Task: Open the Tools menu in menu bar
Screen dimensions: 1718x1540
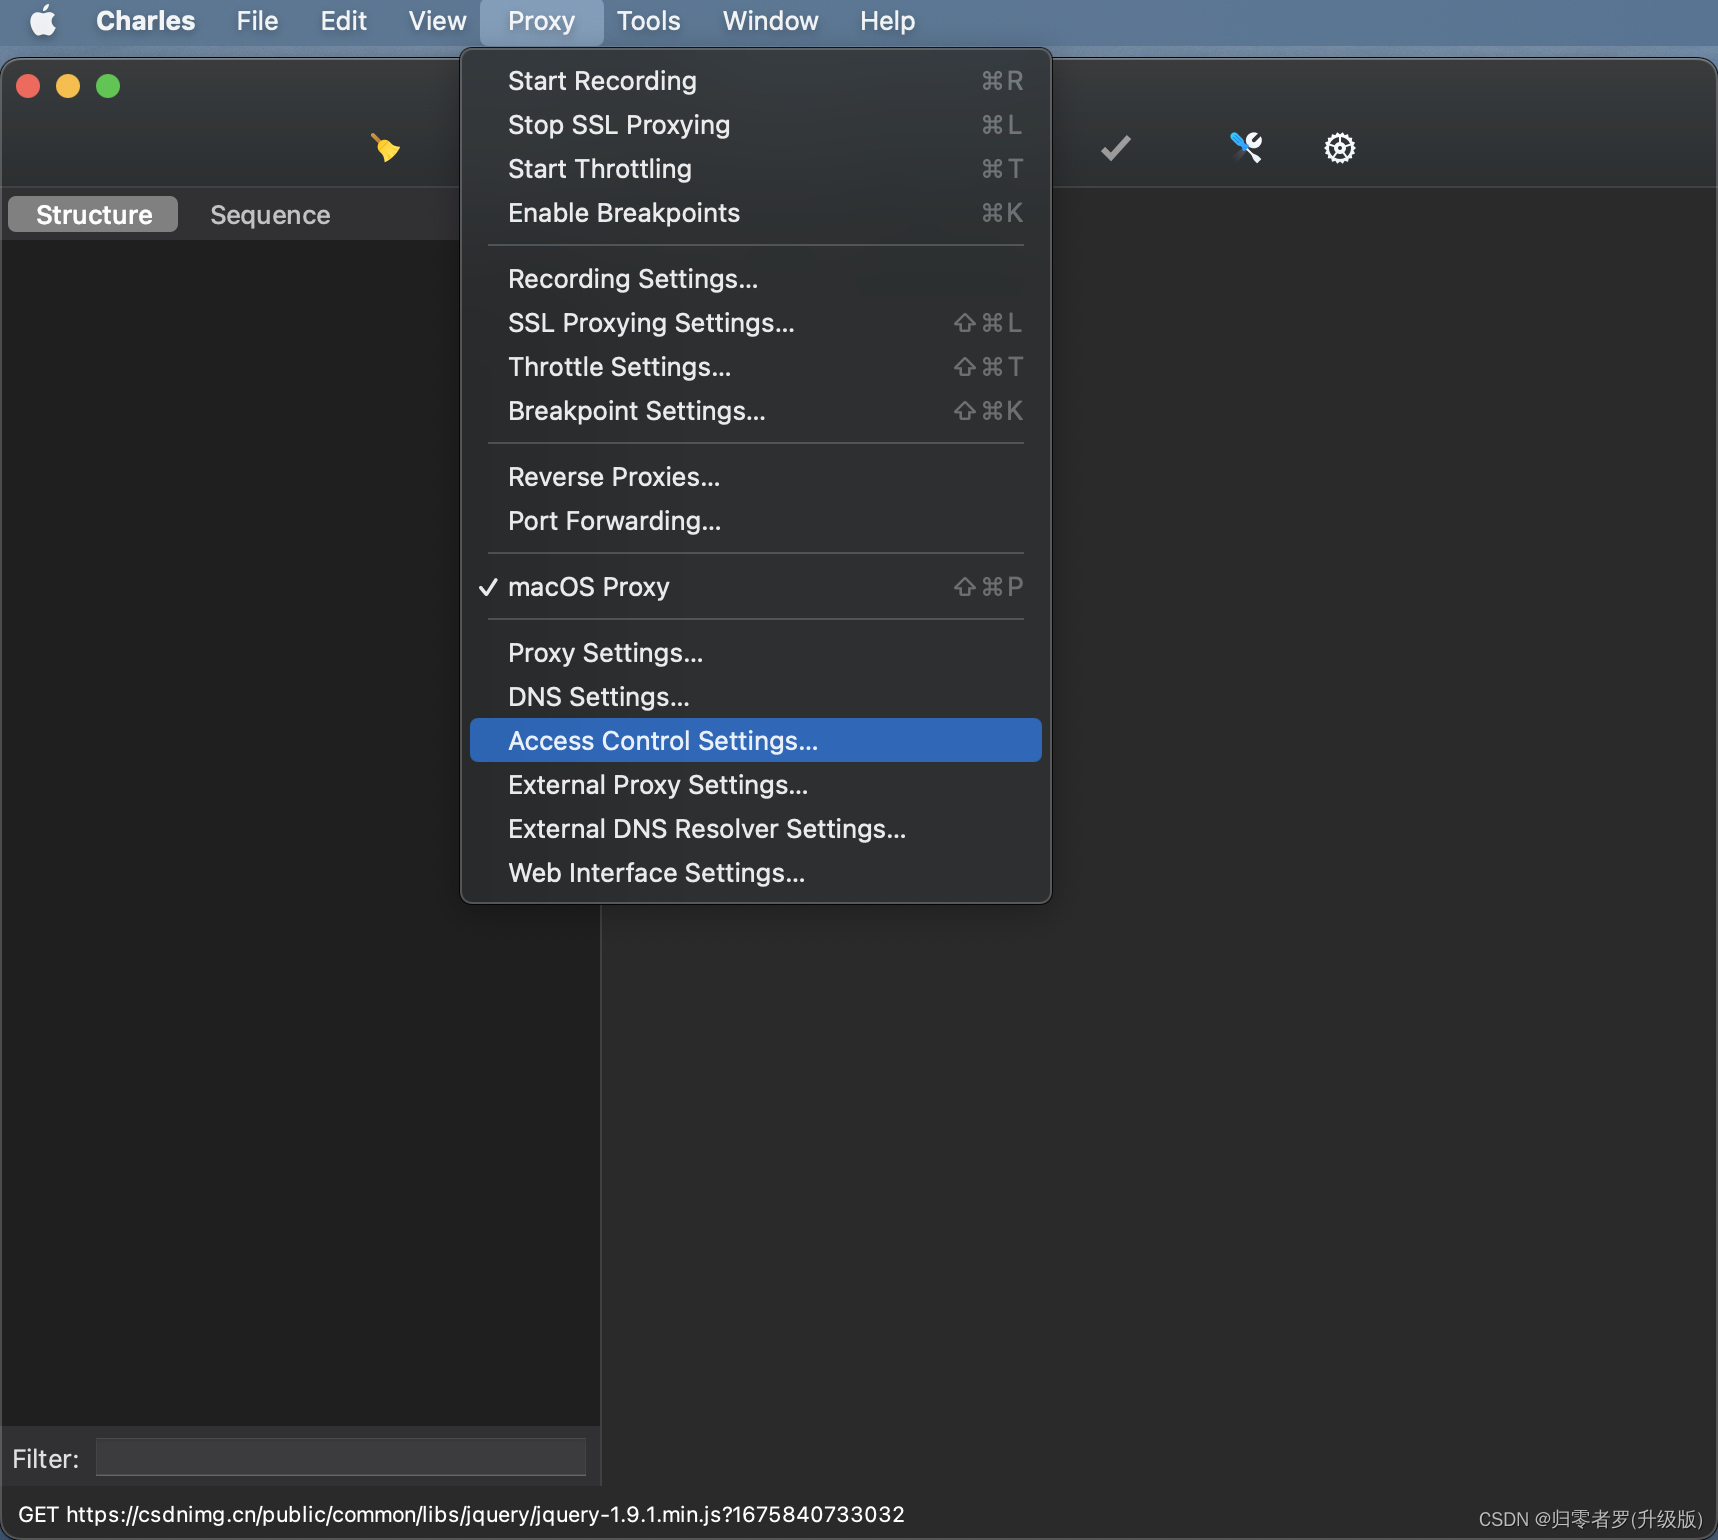Action: (x=648, y=21)
